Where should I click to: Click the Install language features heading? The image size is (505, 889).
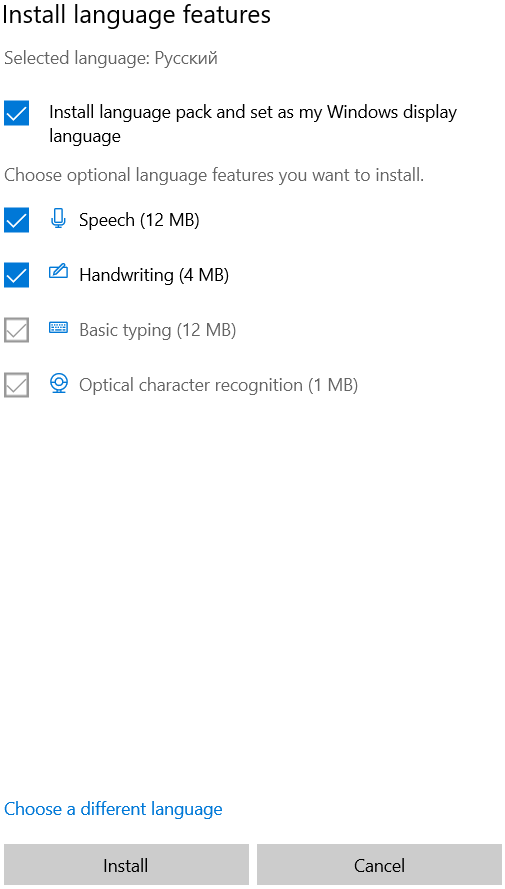point(136,15)
